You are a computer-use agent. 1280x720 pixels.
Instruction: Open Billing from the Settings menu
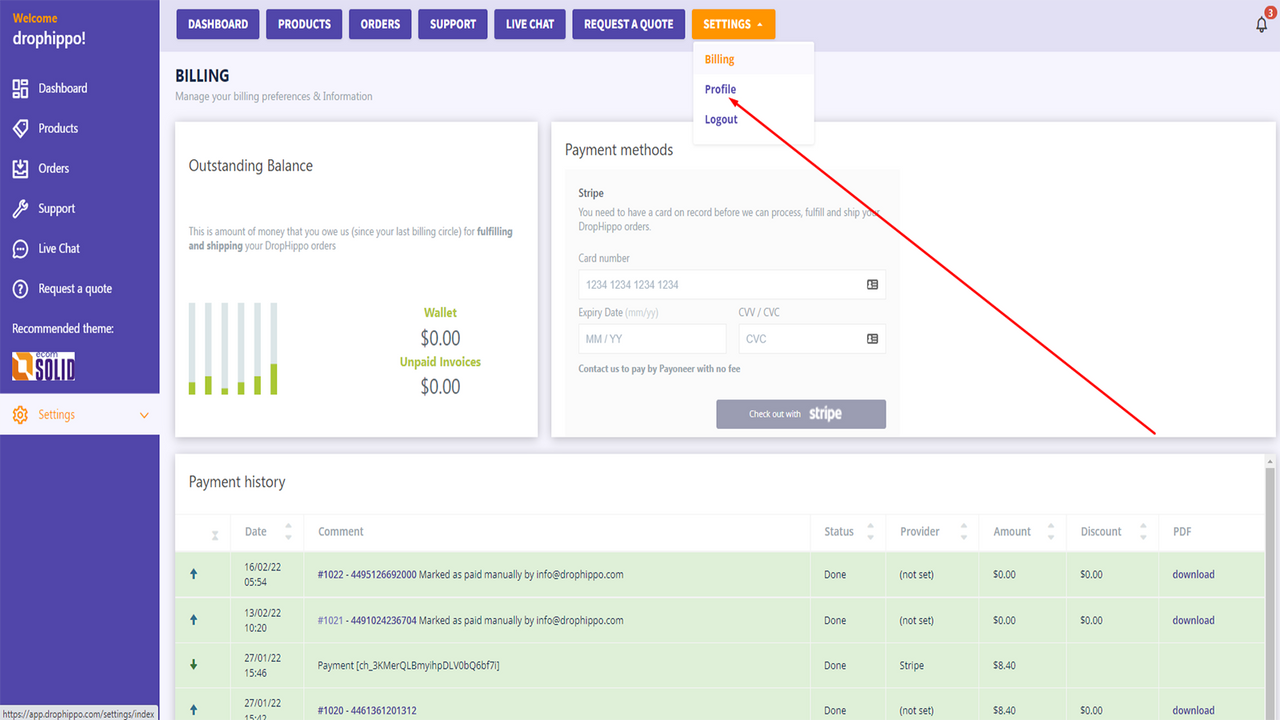[719, 59]
